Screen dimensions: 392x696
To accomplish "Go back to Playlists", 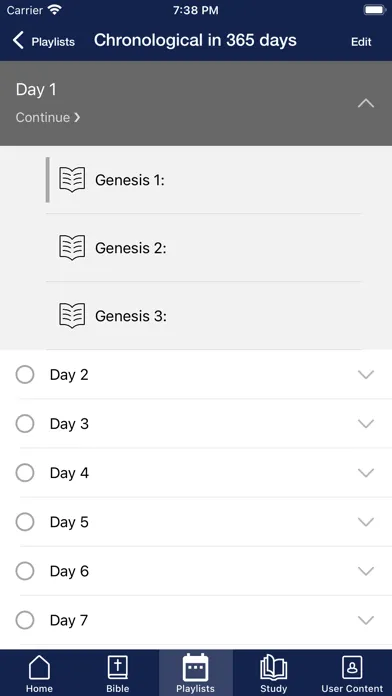I will click(x=43, y=41).
